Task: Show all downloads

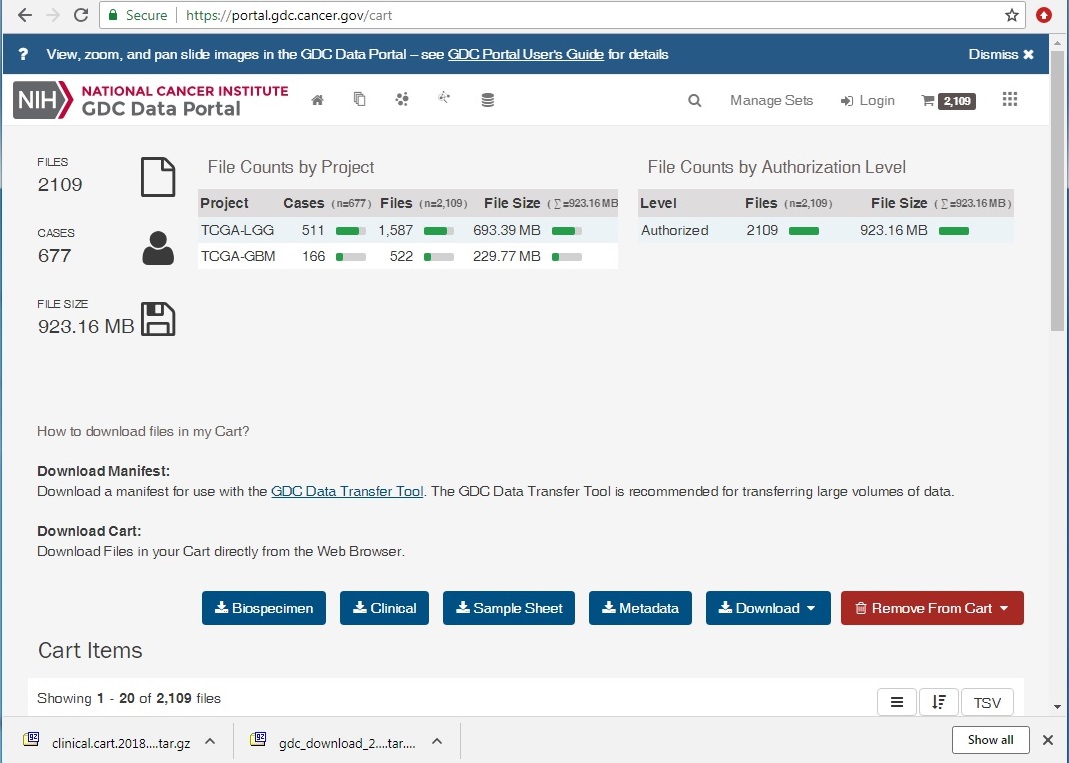Action: [990, 740]
